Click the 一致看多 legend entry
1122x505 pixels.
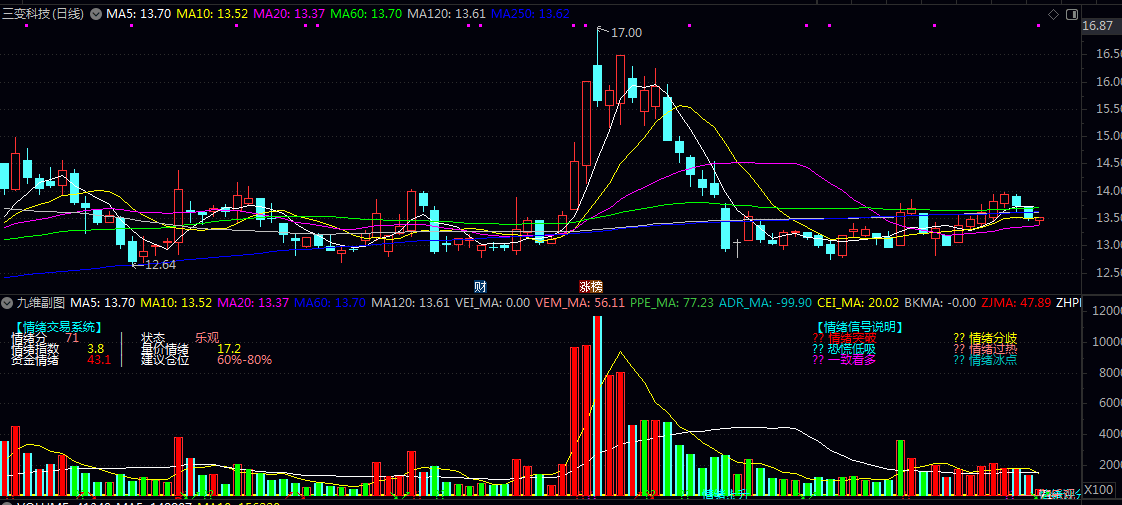tap(844, 360)
